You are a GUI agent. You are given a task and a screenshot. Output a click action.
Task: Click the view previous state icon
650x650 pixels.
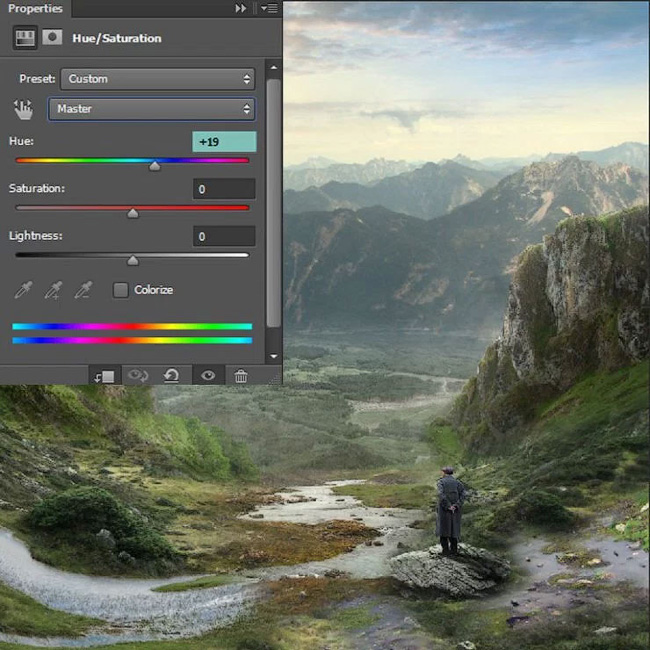click(137, 376)
